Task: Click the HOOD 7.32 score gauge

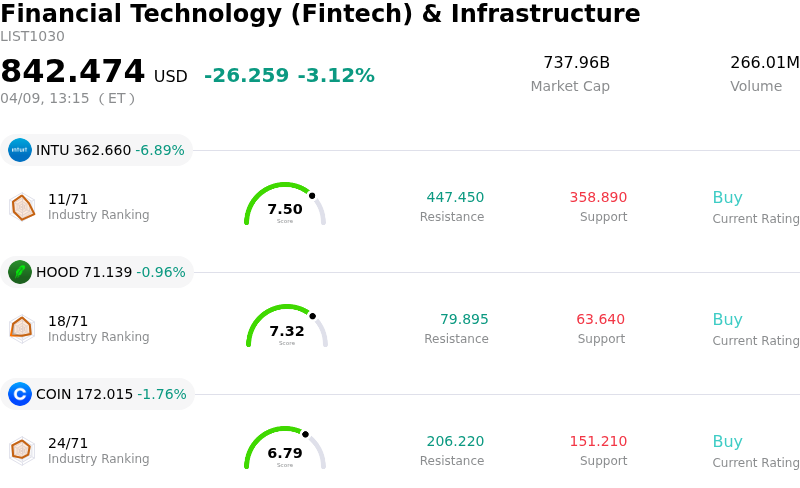Action: pyautogui.click(x=287, y=328)
